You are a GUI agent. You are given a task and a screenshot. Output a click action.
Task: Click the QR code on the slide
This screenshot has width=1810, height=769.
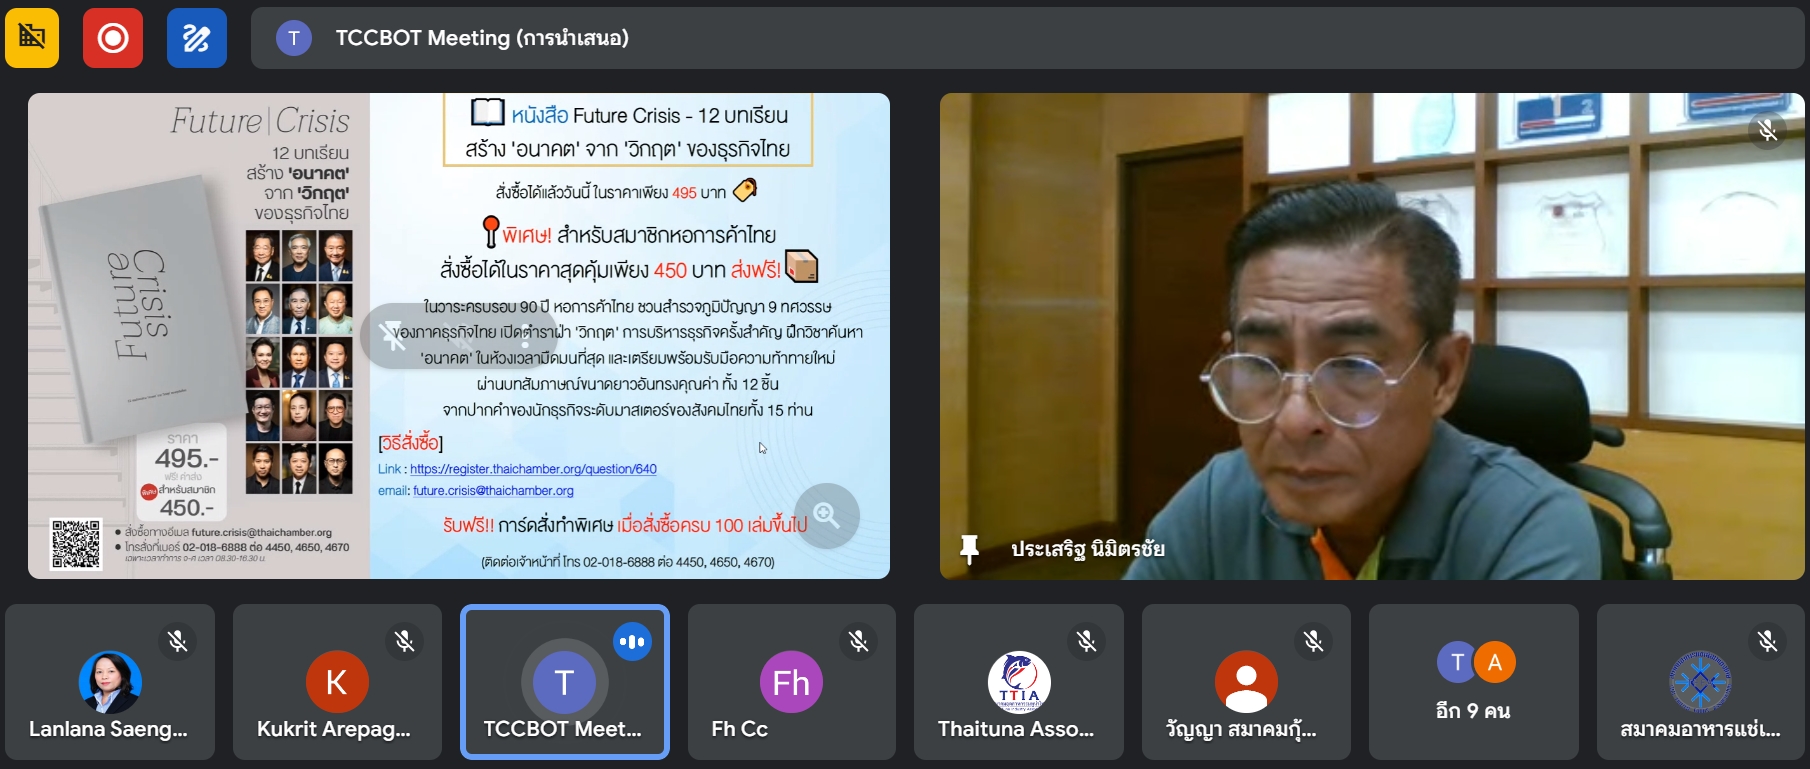click(76, 545)
